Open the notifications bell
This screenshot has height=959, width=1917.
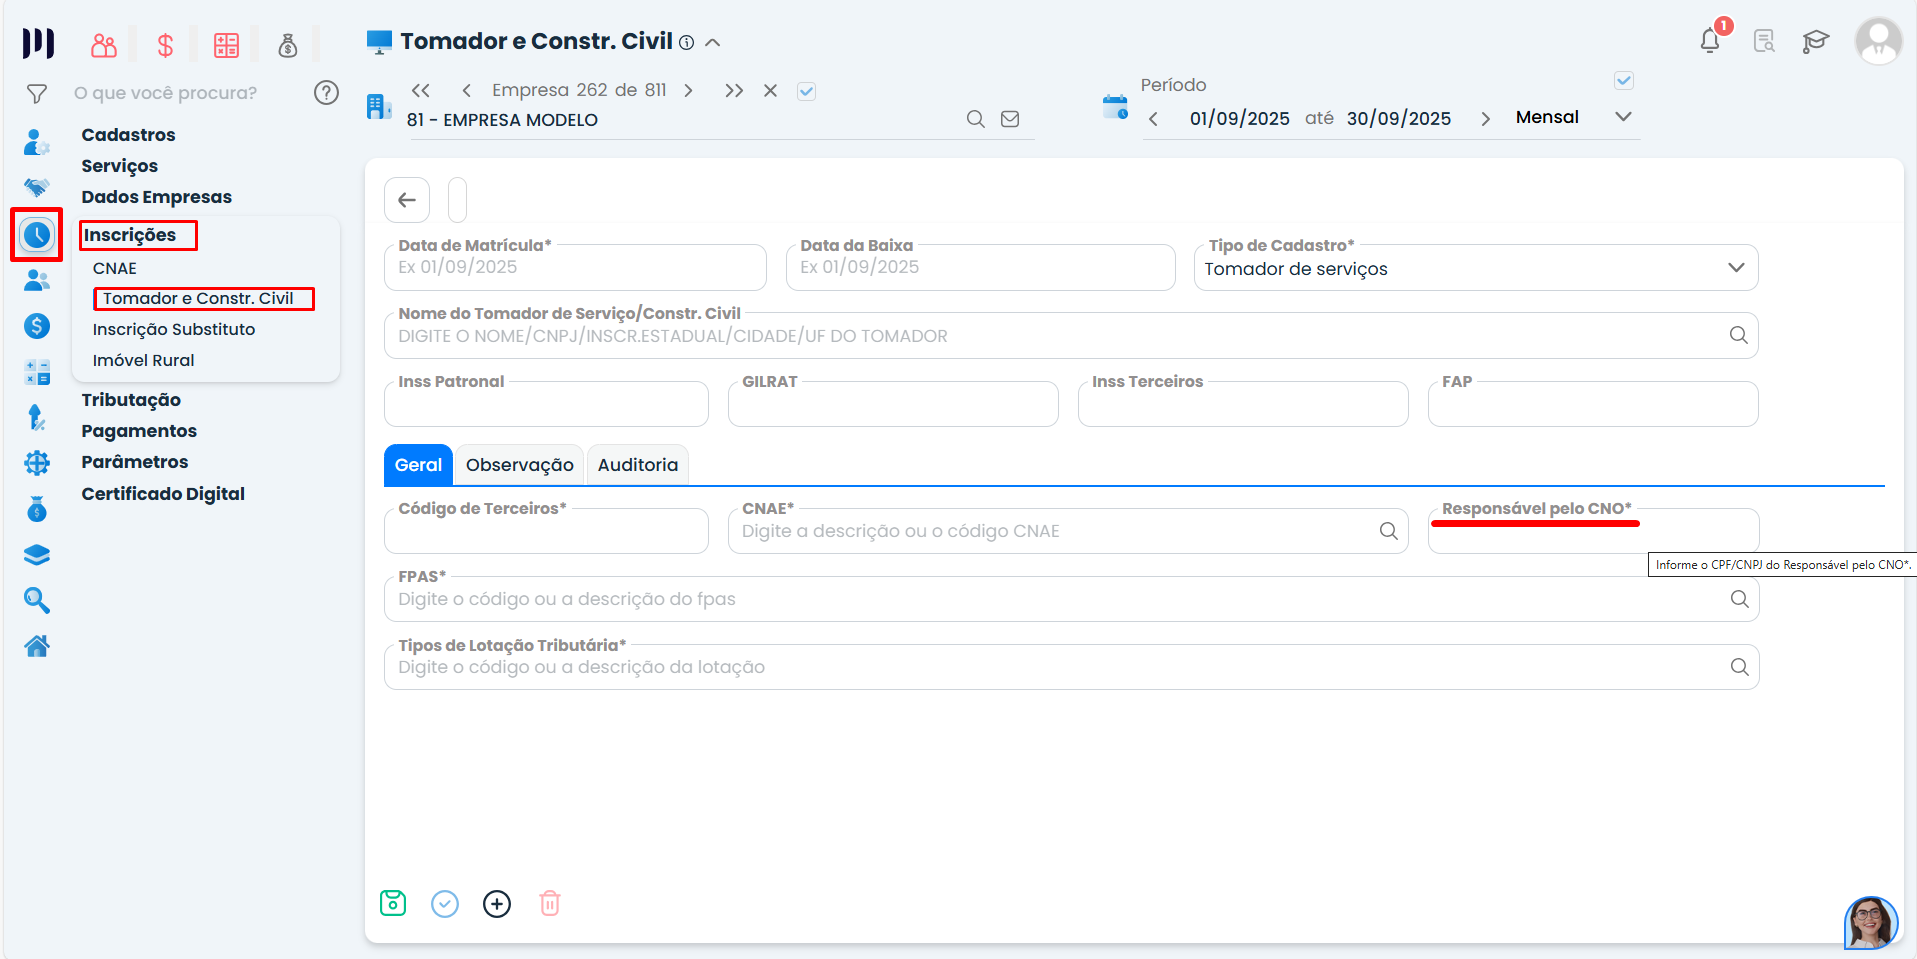tap(1710, 40)
